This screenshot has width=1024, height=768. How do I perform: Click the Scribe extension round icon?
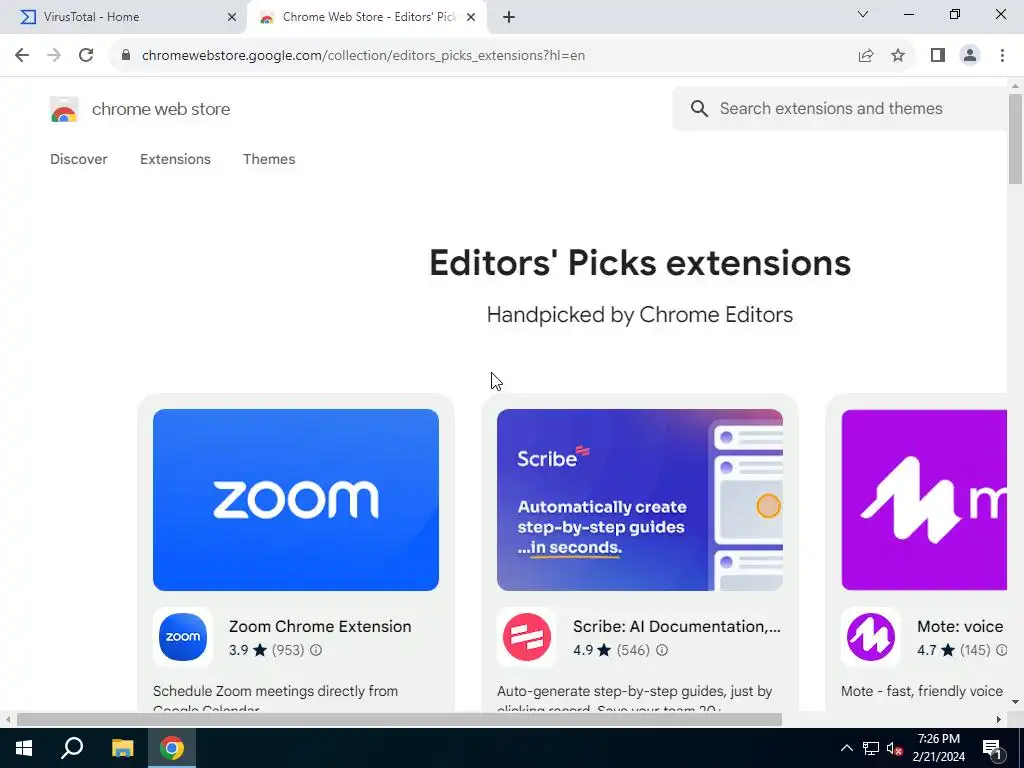pos(527,637)
